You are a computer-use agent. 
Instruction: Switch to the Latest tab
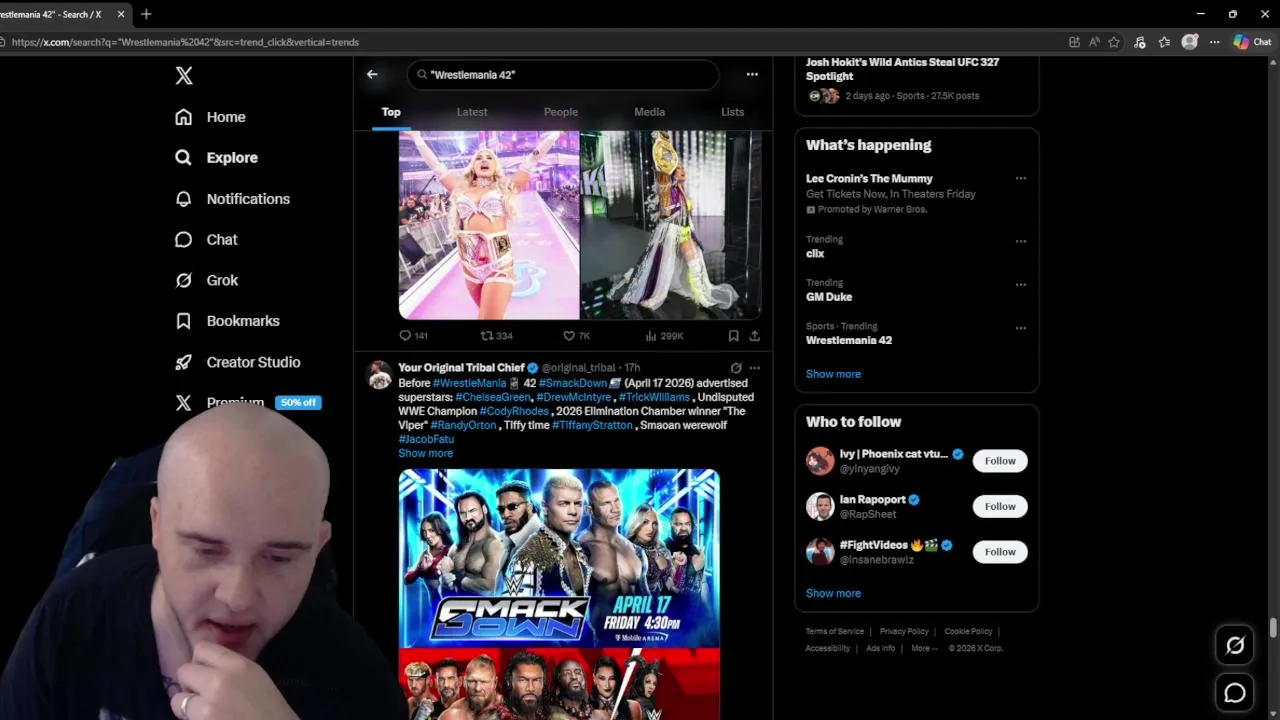[x=472, y=112]
